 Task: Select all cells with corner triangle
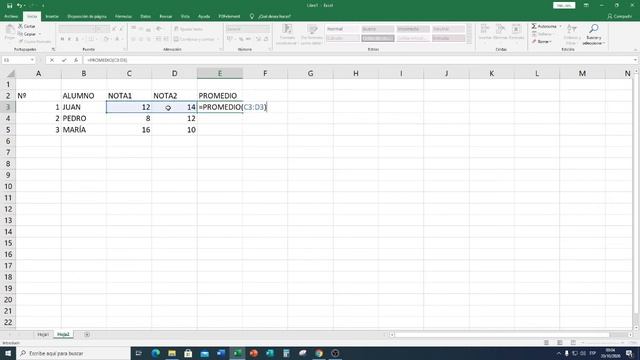point(11,73)
